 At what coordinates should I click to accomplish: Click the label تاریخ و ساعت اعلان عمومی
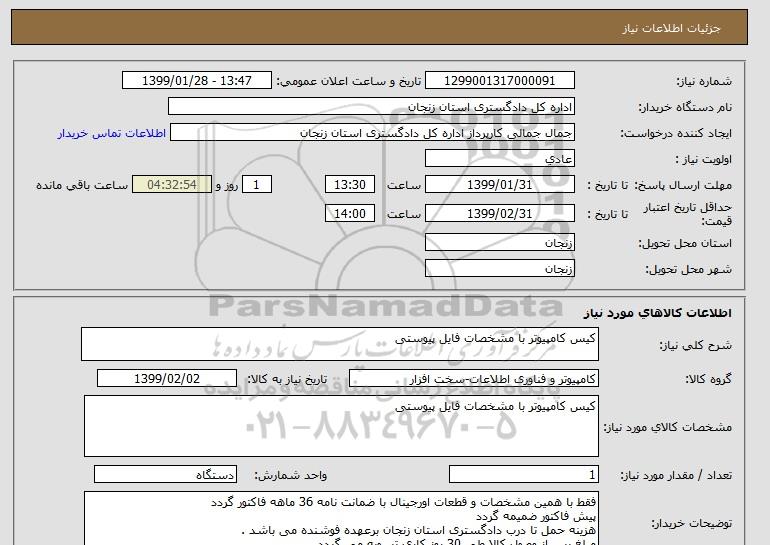349,81
